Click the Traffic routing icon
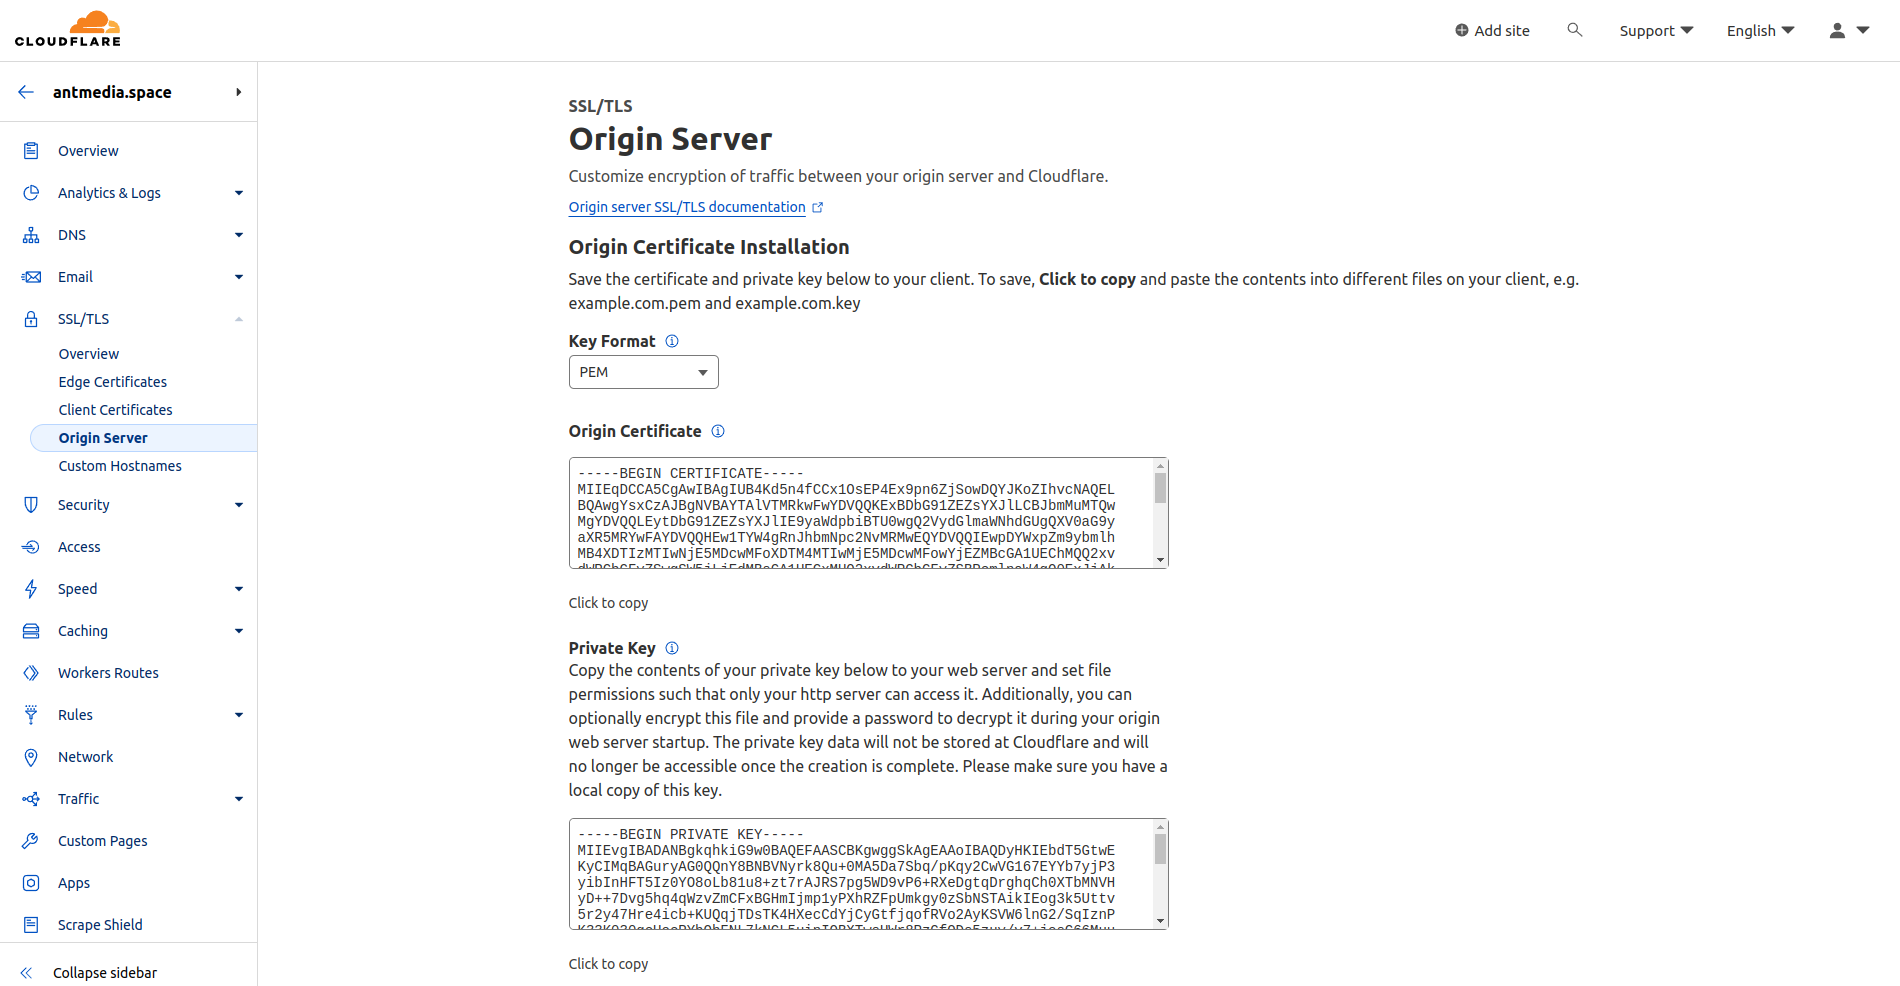1900x986 pixels. 31,799
